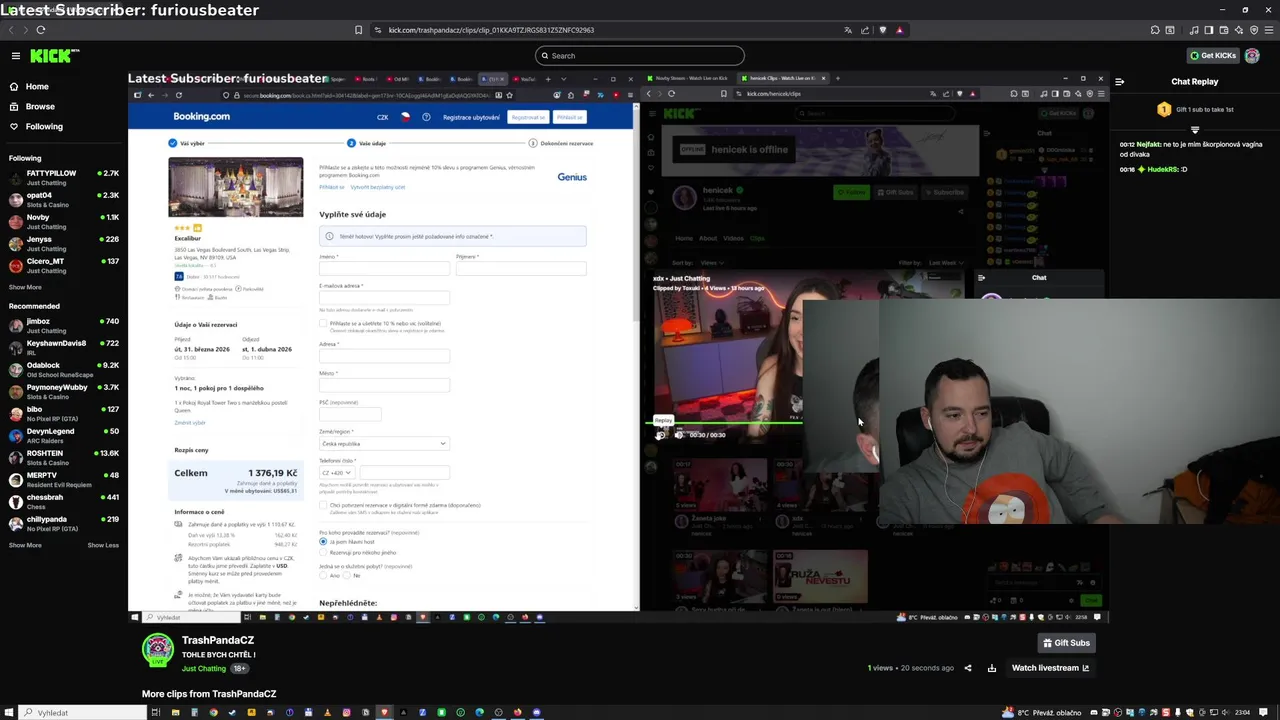Image resolution: width=1280 pixels, height=720 pixels.
Task: Click the browser address bar URL
Action: coord(491,30)
